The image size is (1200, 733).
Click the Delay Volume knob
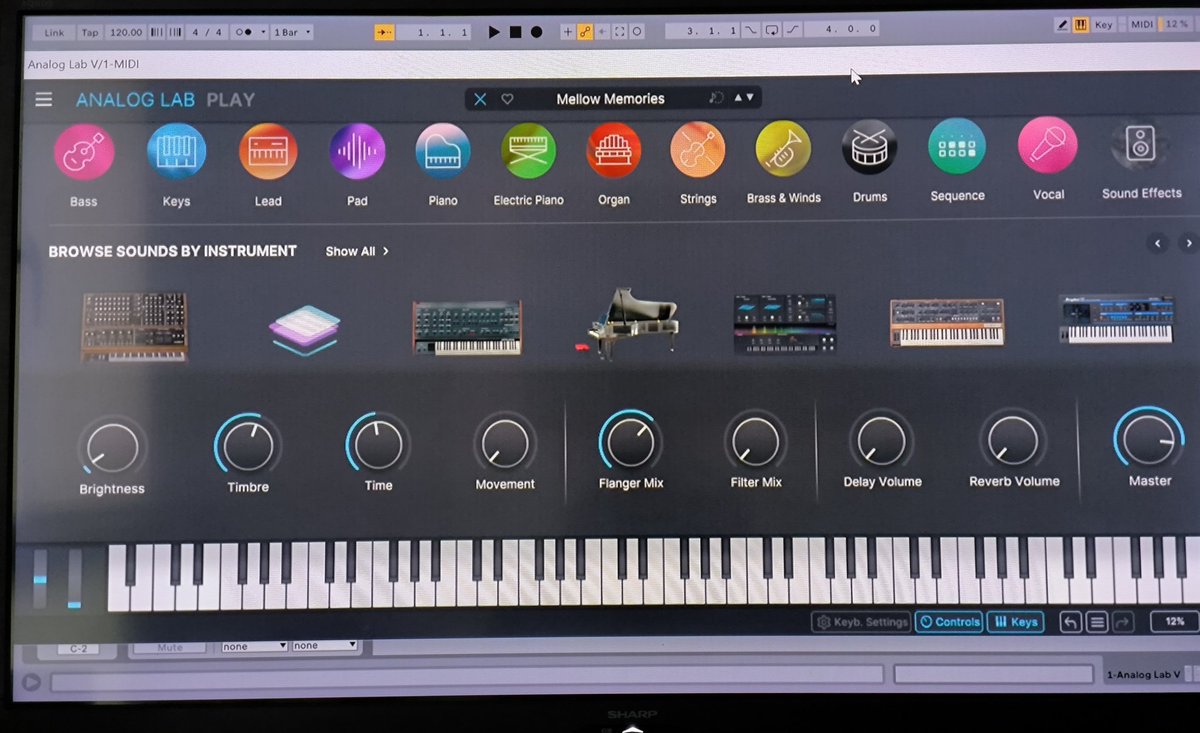tap(881, 439)
